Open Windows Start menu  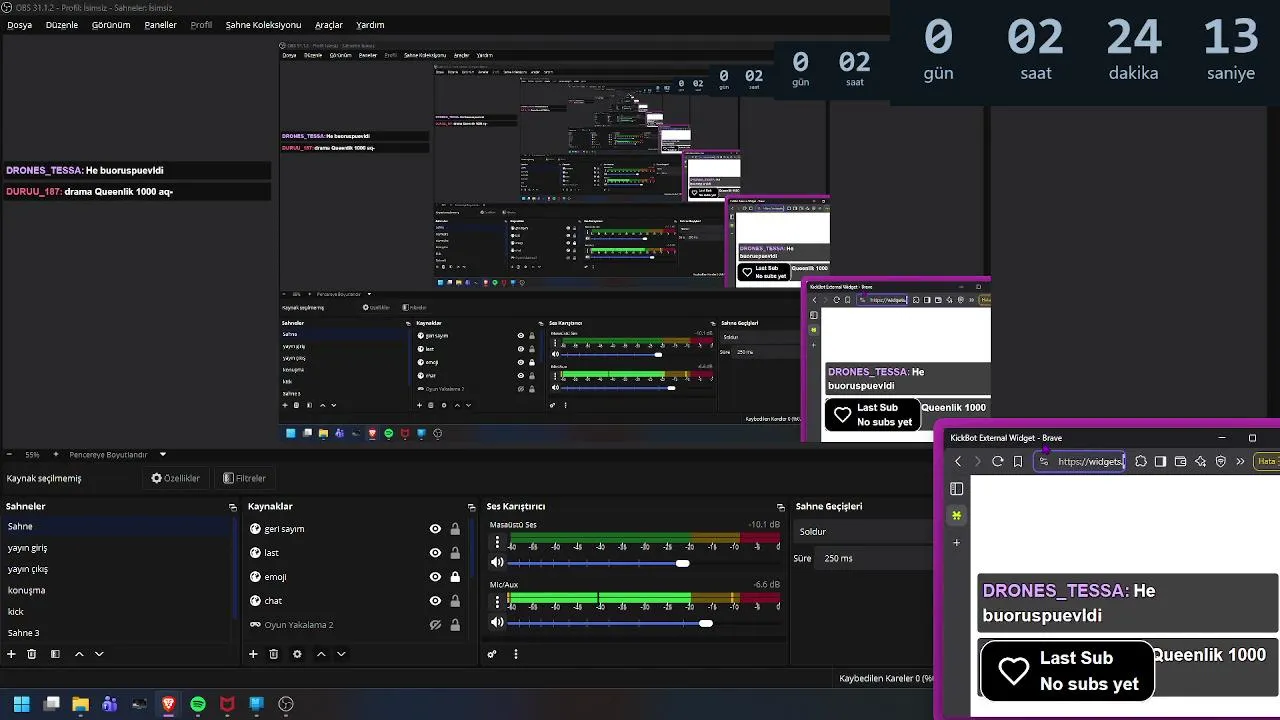point(21,704)
